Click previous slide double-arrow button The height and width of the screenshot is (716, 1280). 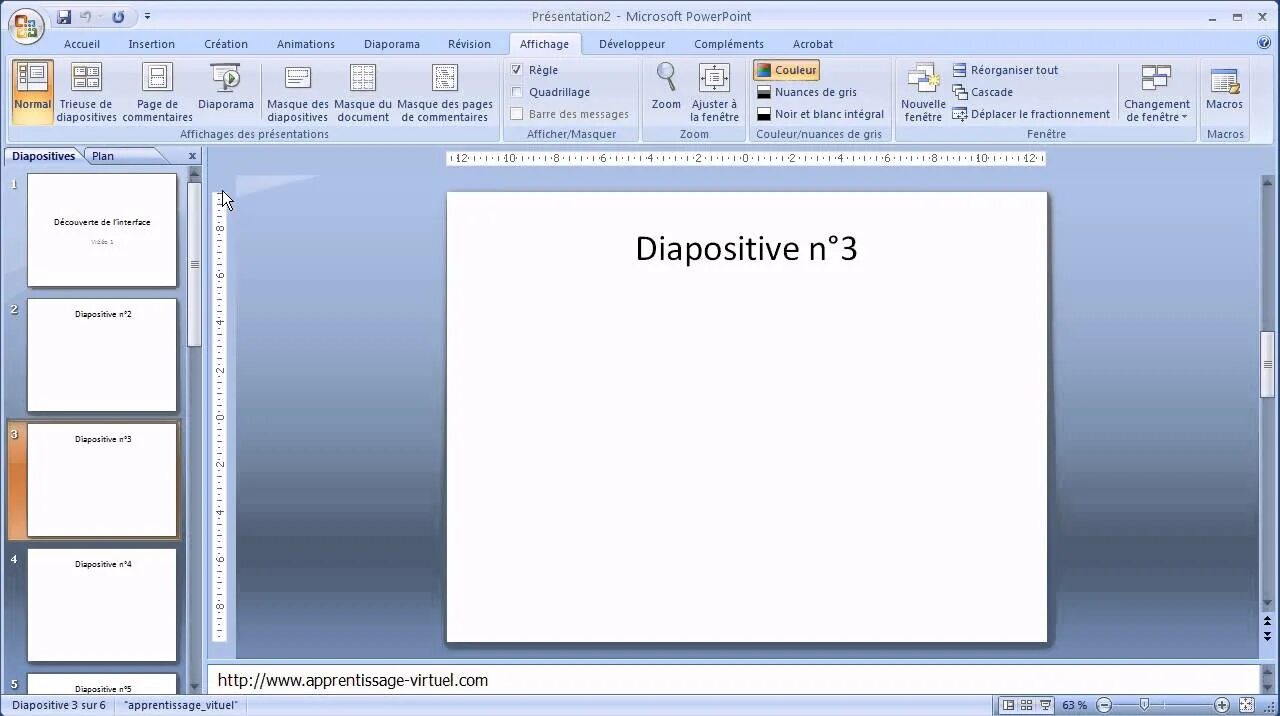[x=1268, y=622]
